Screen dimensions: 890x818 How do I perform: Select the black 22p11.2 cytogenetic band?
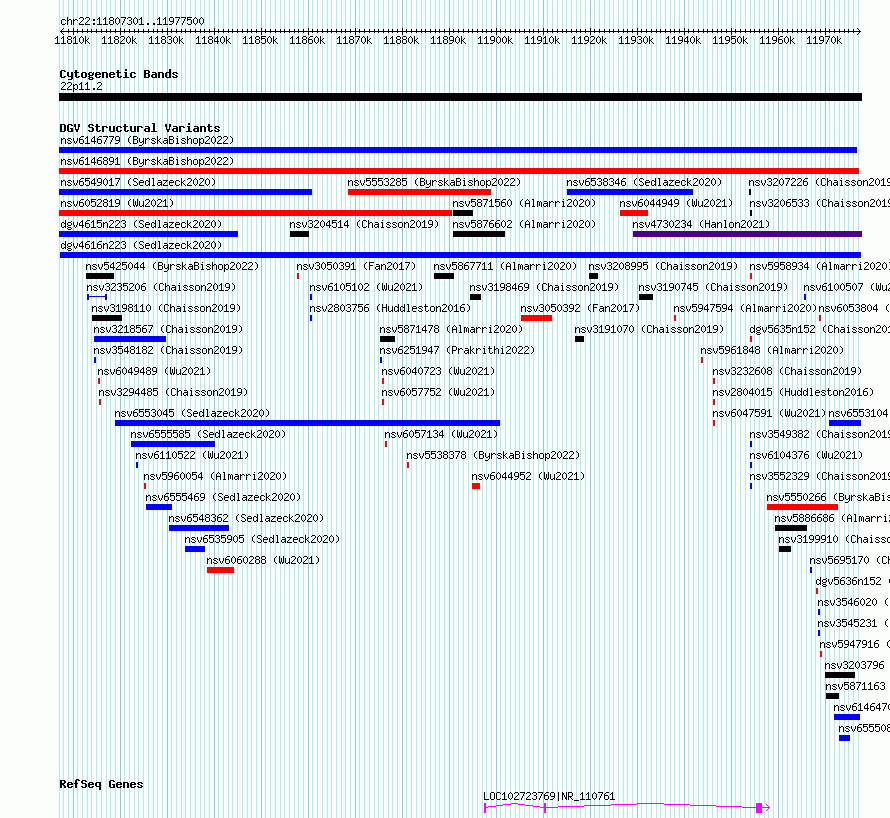click(460, 97)
